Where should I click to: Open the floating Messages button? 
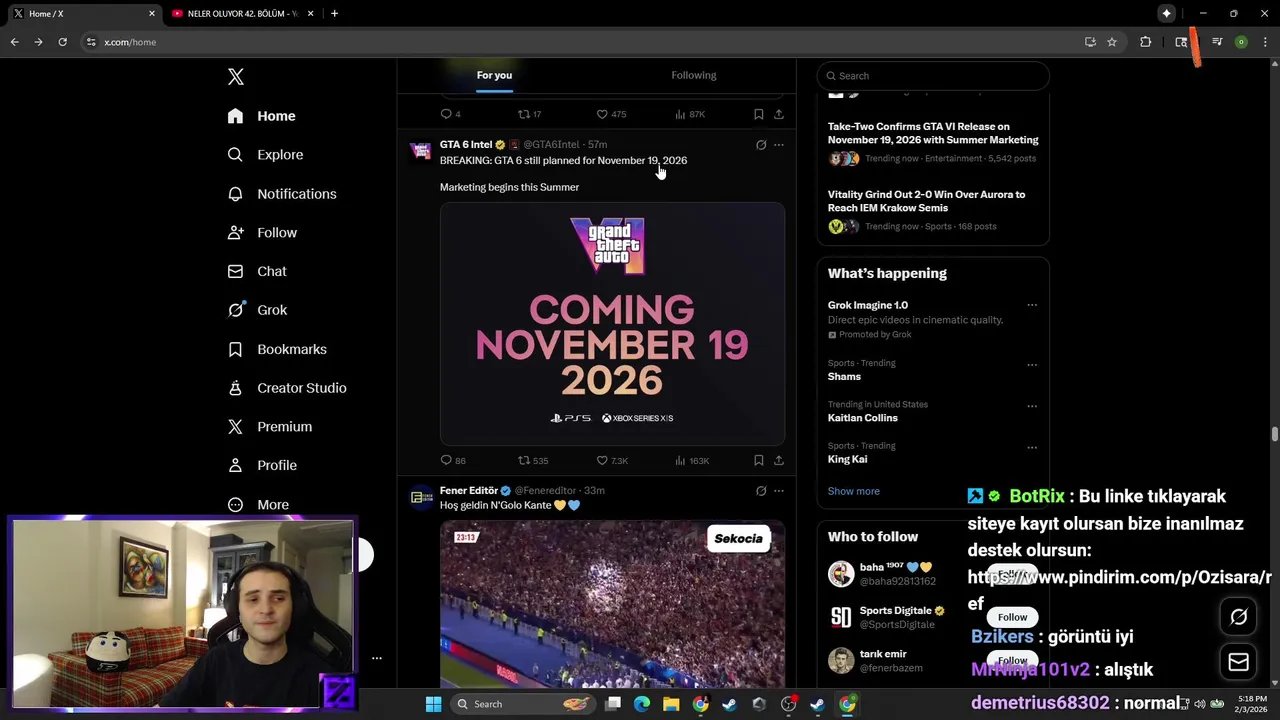(1238, 662)
